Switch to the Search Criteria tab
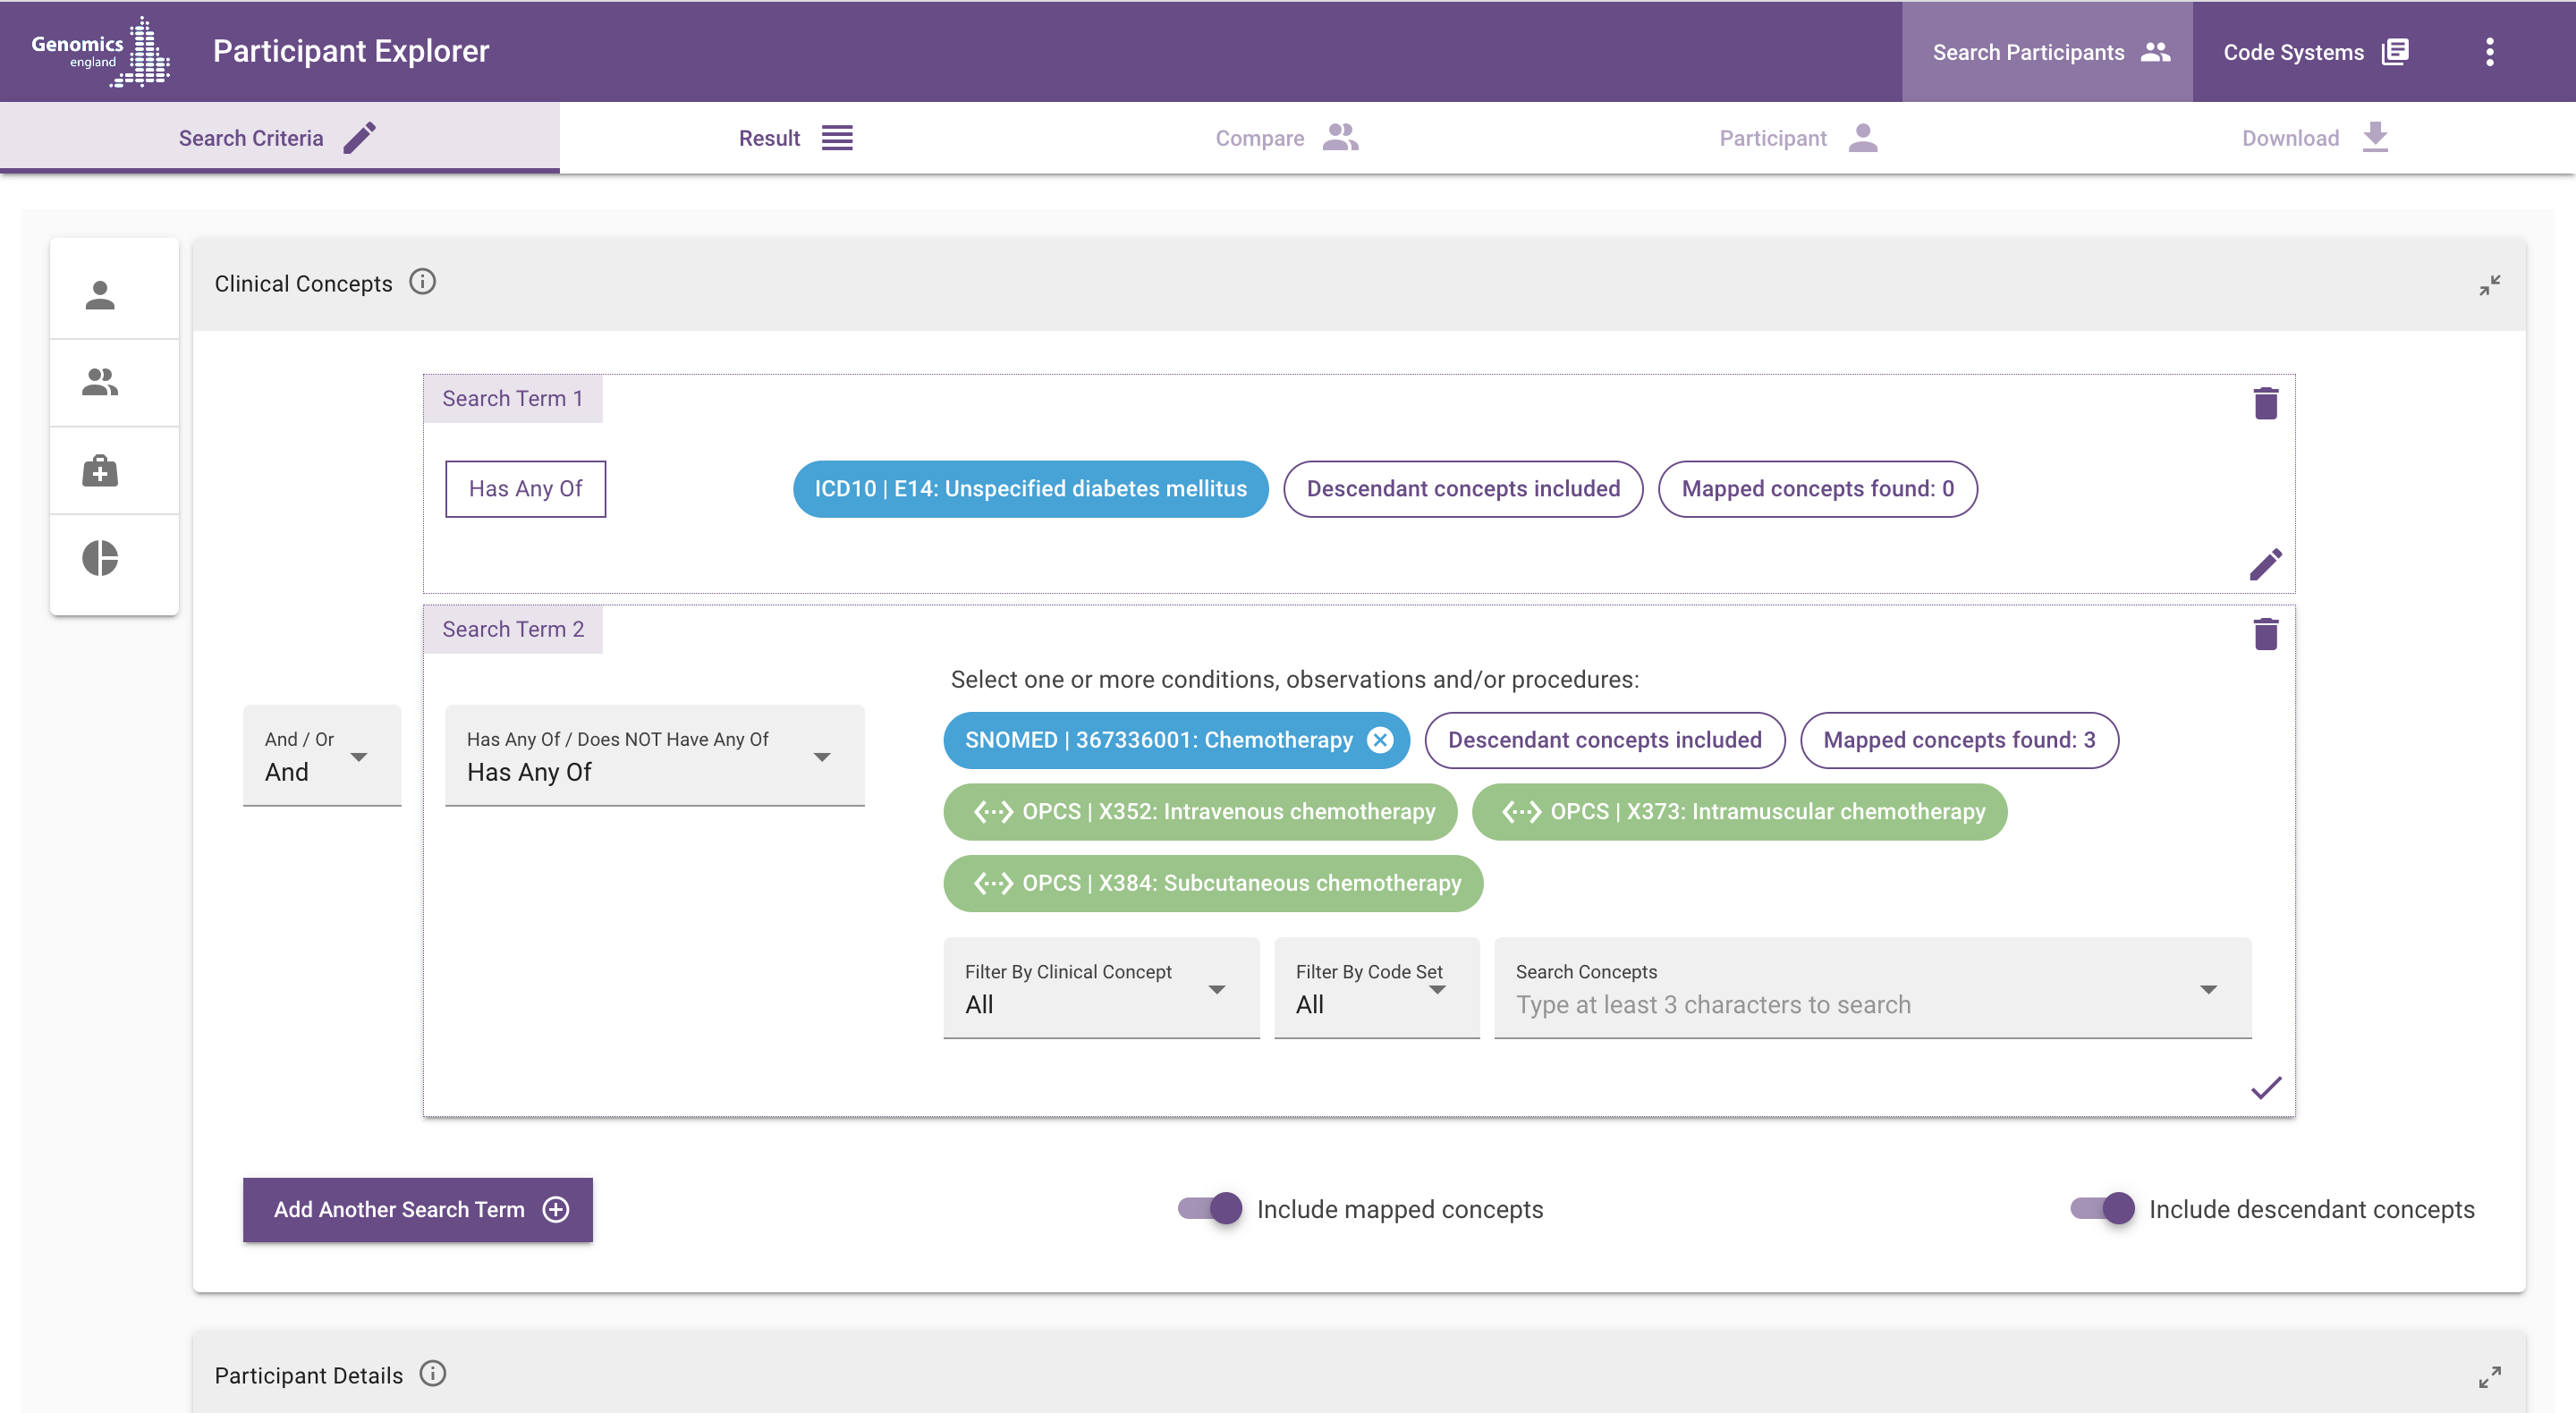Viewport: 2576px width, 1413px height. click(279, 138)
